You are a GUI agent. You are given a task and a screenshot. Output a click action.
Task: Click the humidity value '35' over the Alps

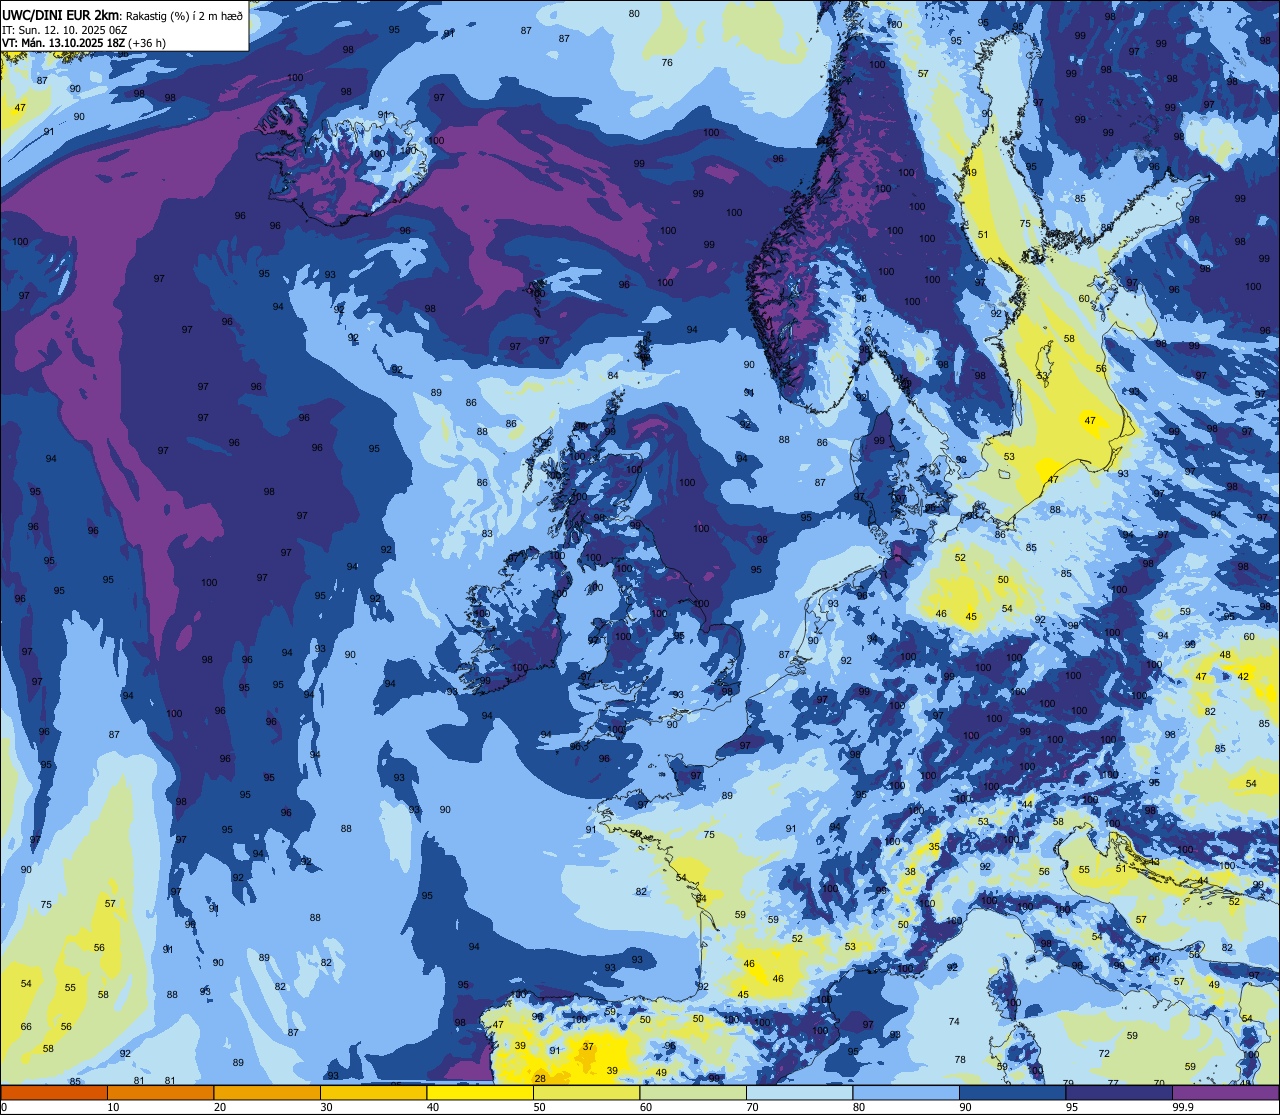[x=934, y=847]
